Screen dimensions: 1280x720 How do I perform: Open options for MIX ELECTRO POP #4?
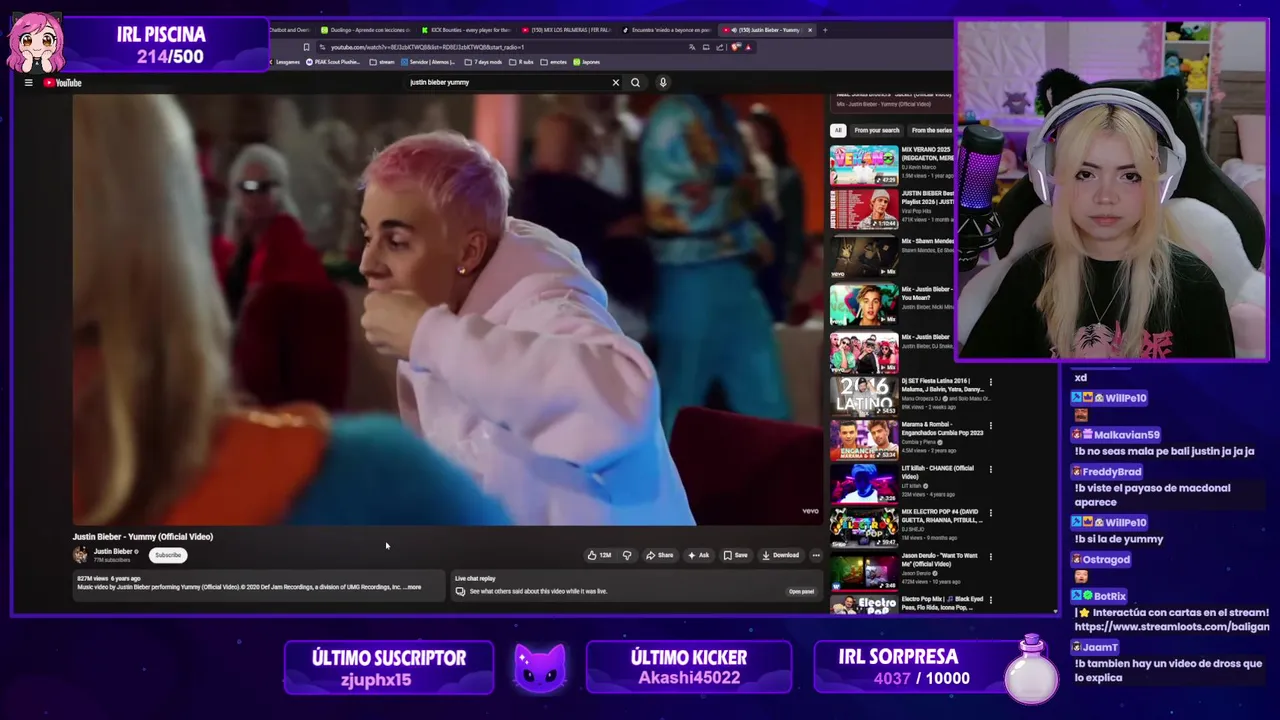[991, 513]
